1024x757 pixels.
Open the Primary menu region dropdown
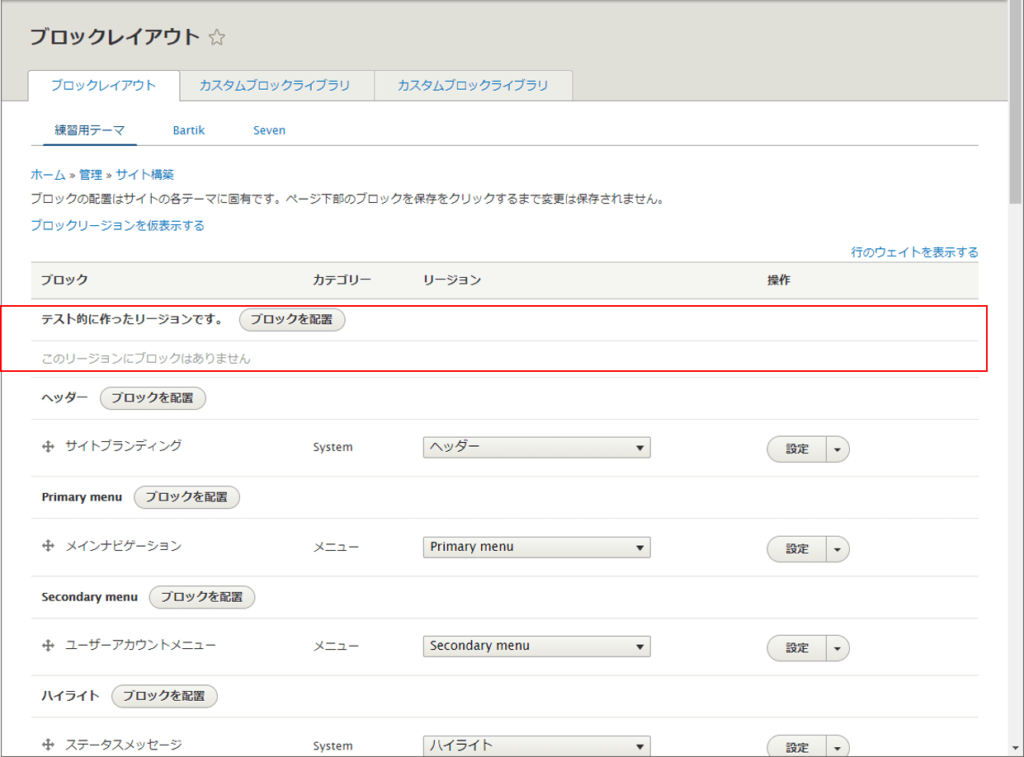coord(536,547)
